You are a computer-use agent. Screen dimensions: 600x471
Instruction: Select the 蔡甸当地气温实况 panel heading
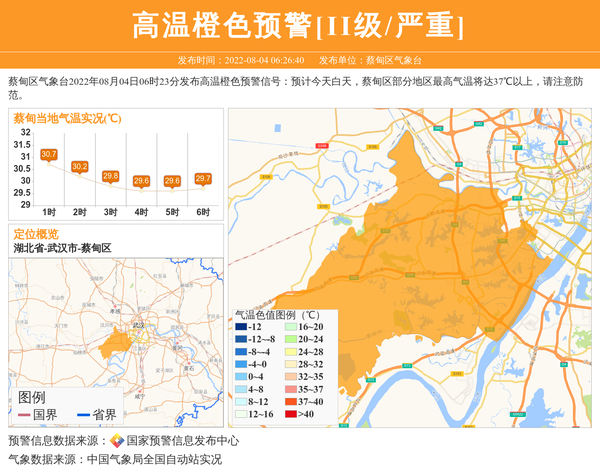point(67,118)
